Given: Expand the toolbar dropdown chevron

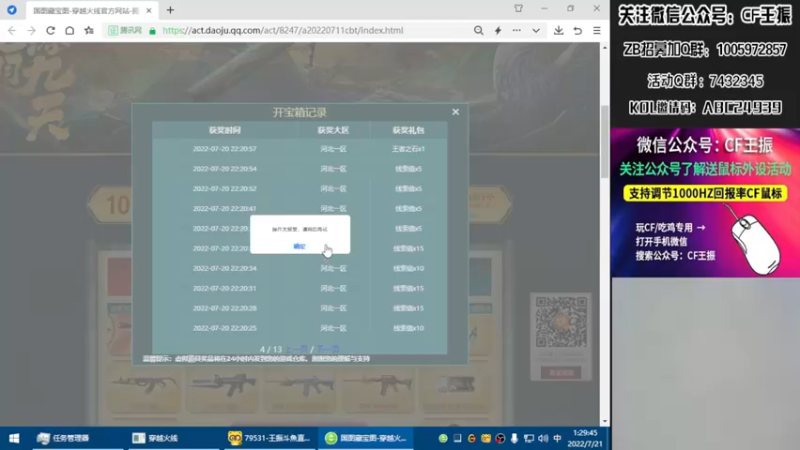Looking at the screenshot, I should pos(536,31).
